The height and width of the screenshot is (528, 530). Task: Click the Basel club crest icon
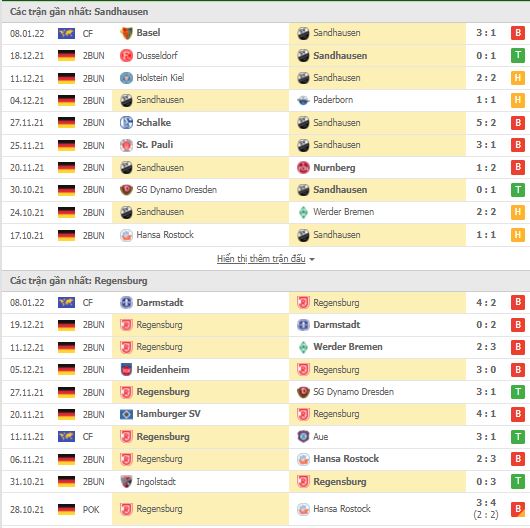126,33
